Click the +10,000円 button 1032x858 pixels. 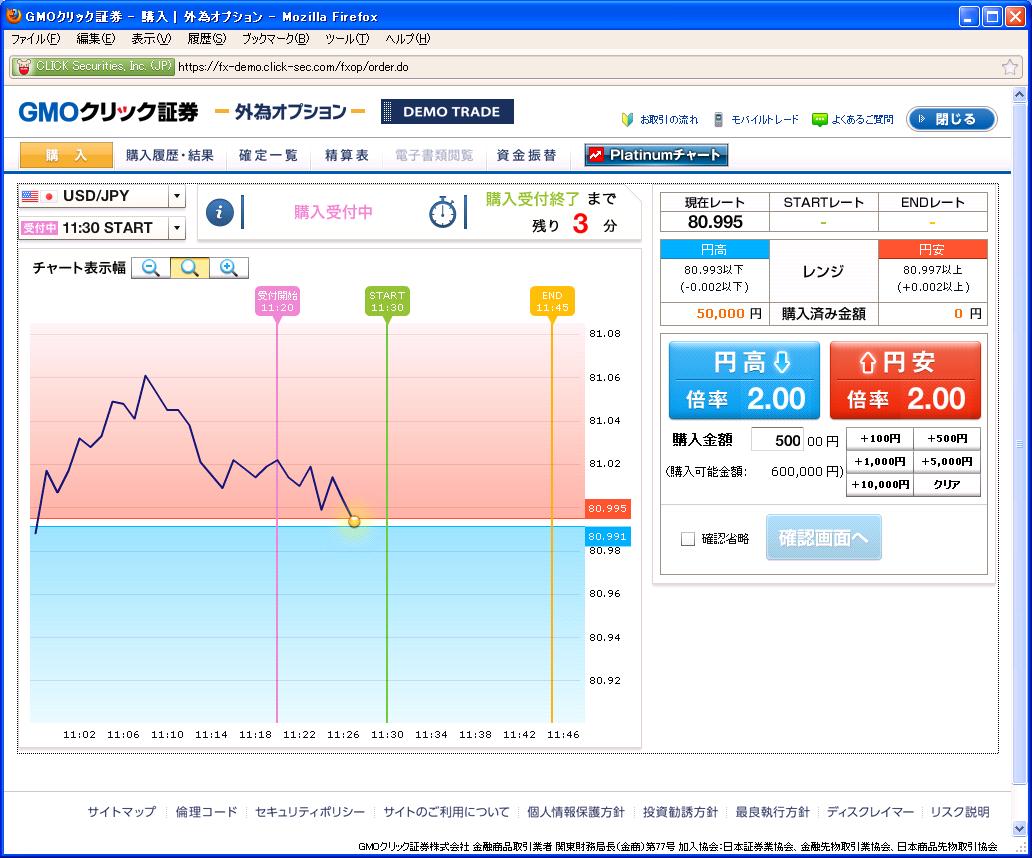coord(880,484)
